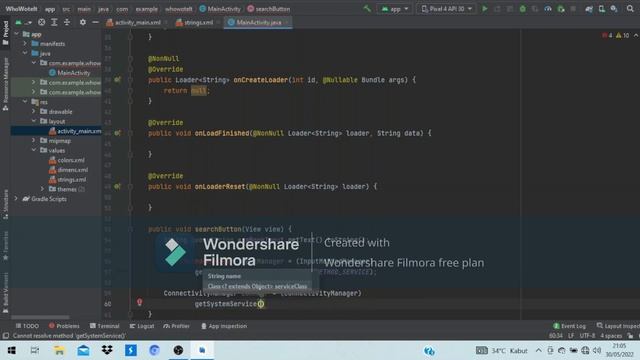Expand the themes (2) node
640x360 pixels.
42,189
